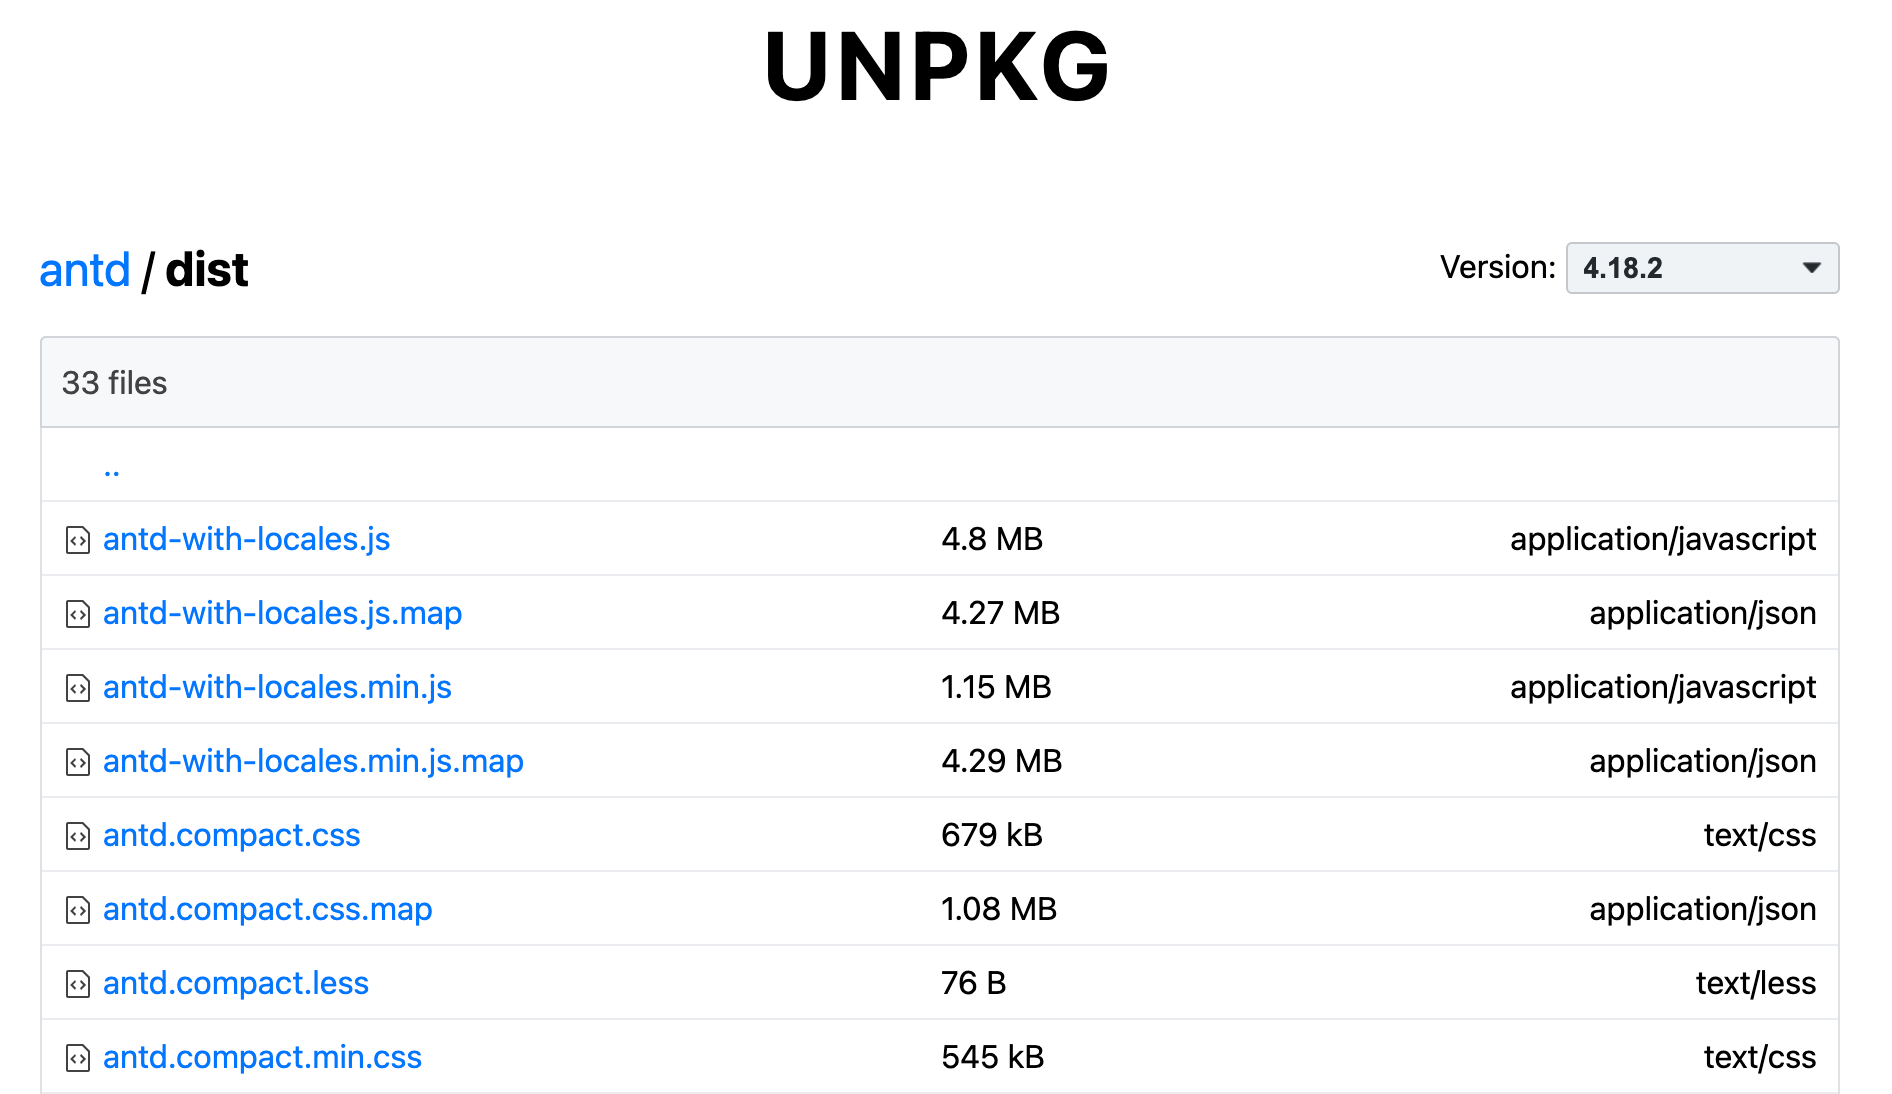
Task: Open antd-with-locales.min.js.map link
Action: [x=313, y=761]
